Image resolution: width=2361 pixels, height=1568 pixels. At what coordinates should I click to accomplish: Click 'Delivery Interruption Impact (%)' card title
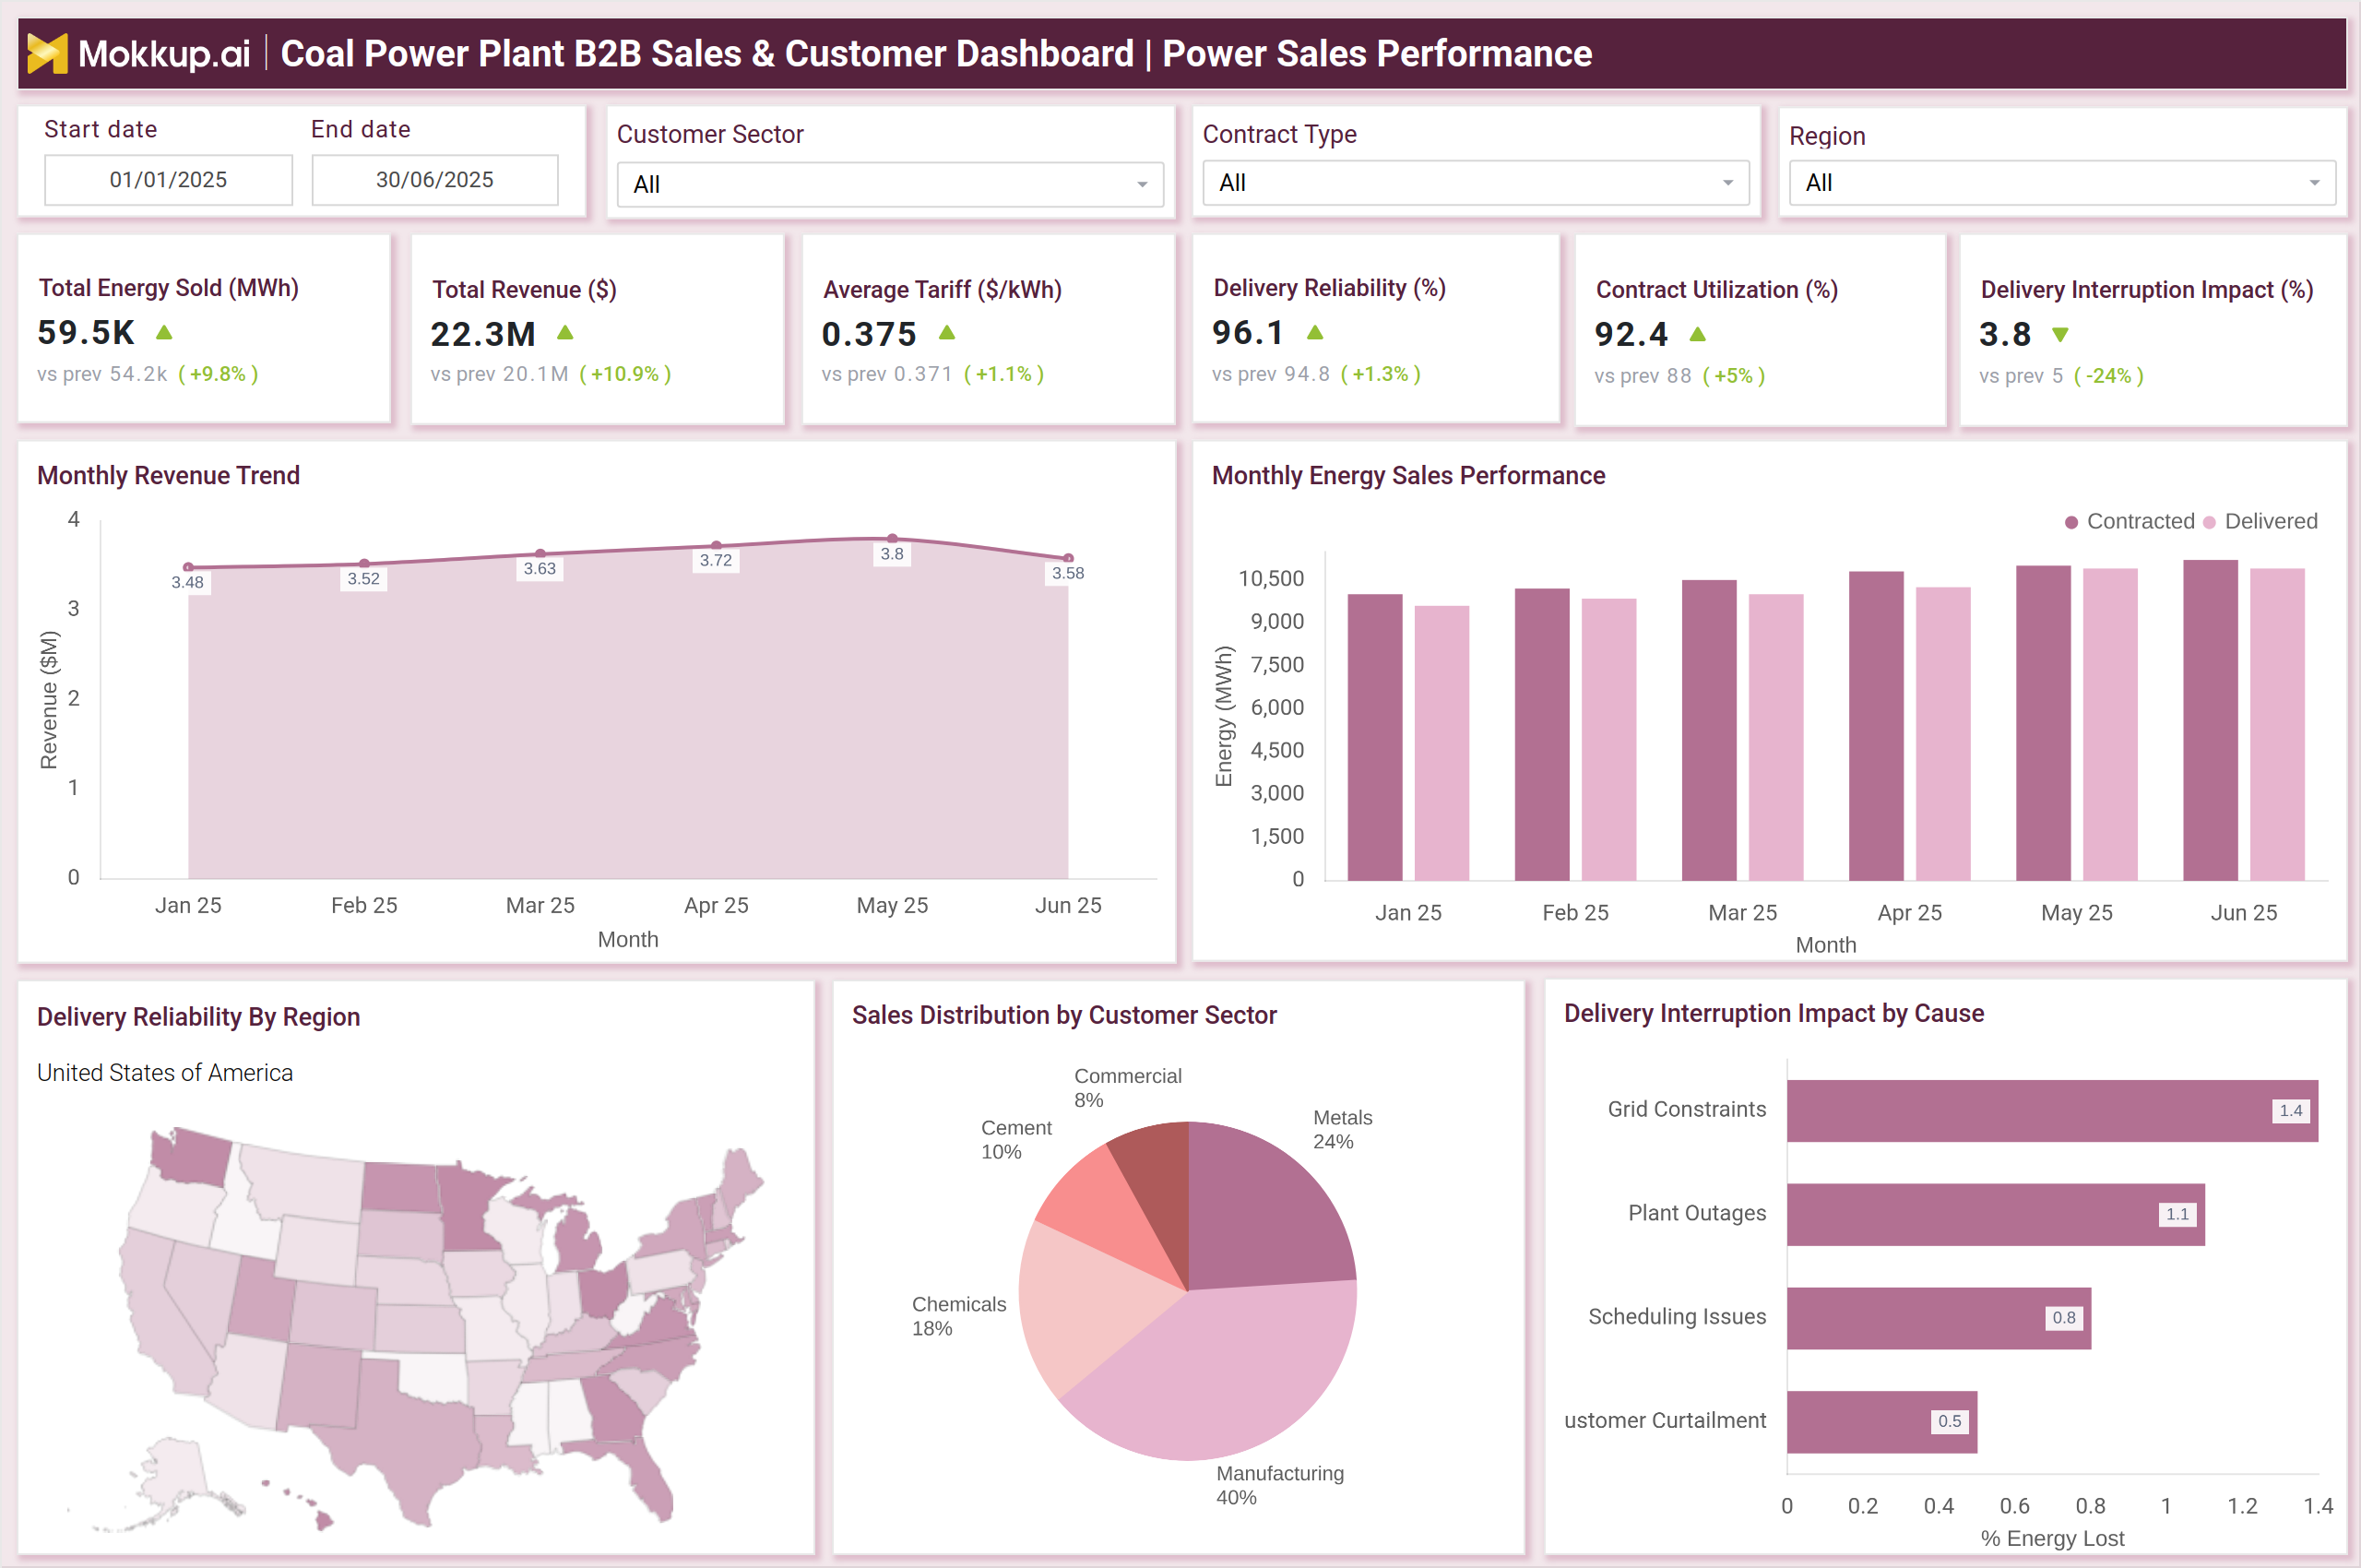2146,290
